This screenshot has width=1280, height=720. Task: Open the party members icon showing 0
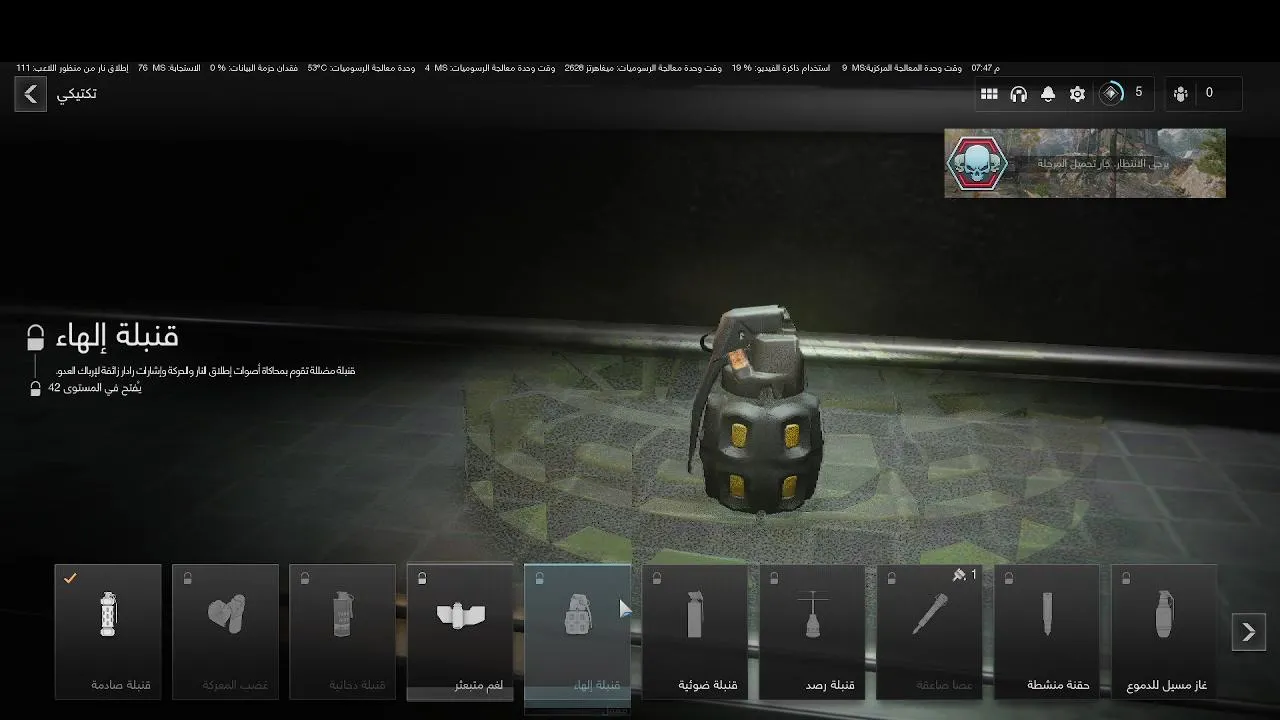(1181, 94)
